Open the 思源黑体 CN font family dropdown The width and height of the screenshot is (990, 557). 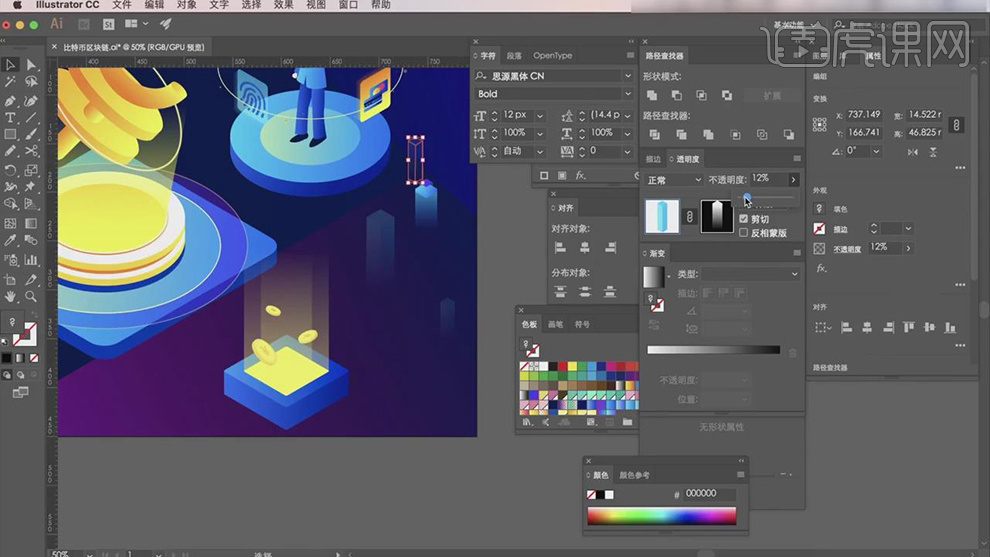628,76
